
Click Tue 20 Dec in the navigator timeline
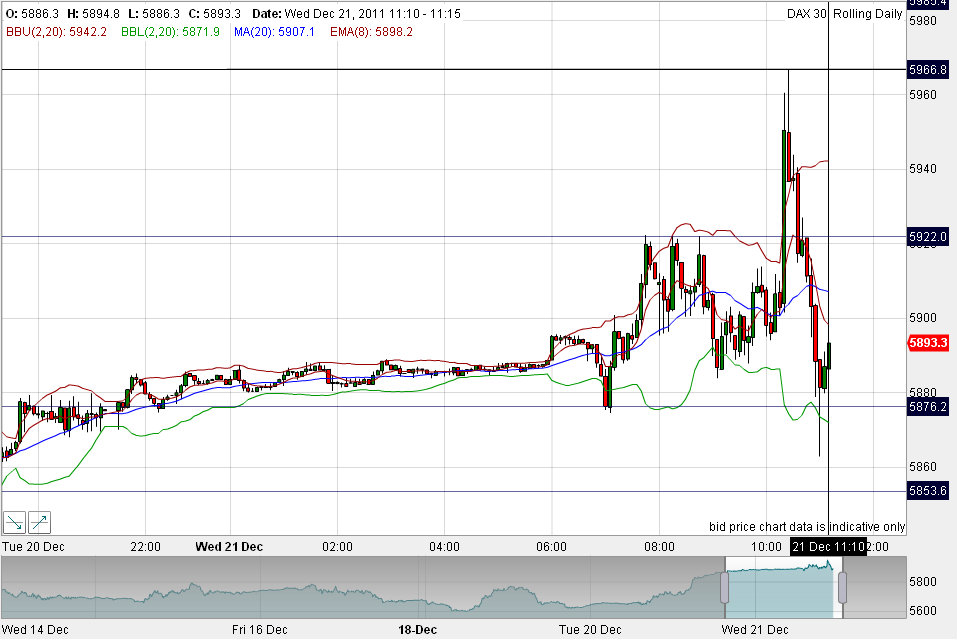tap(590, 630)
